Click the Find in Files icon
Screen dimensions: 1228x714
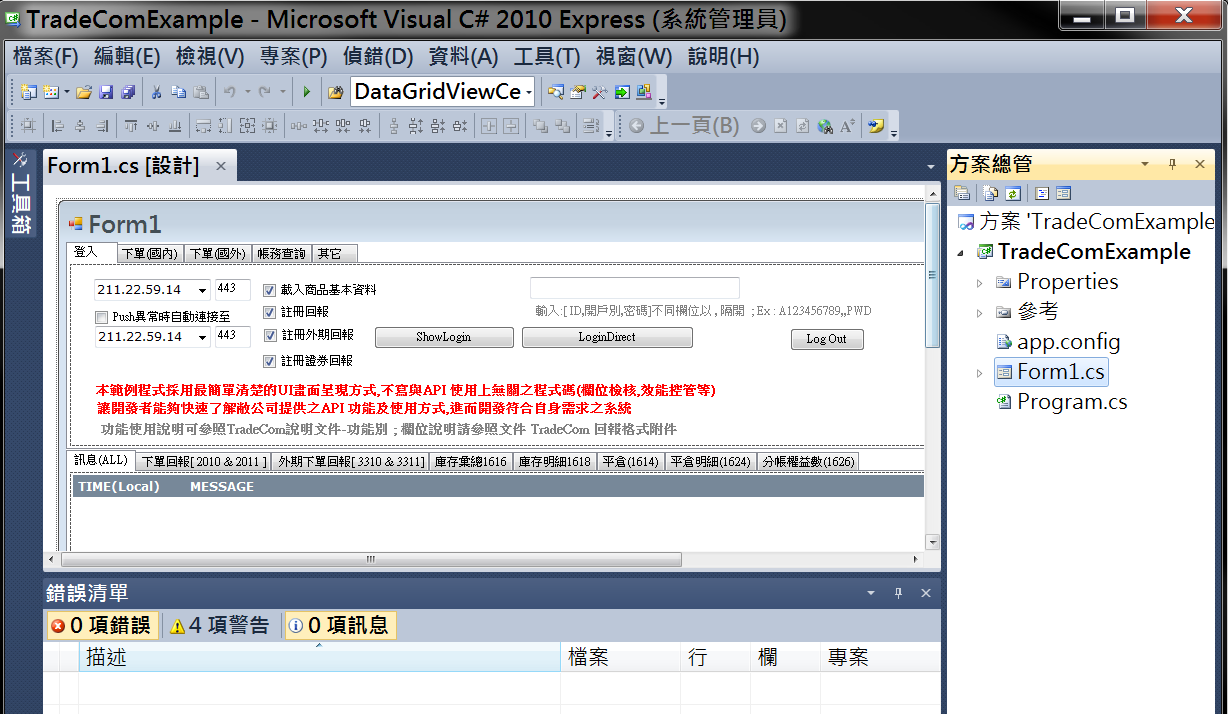[335, 92]
